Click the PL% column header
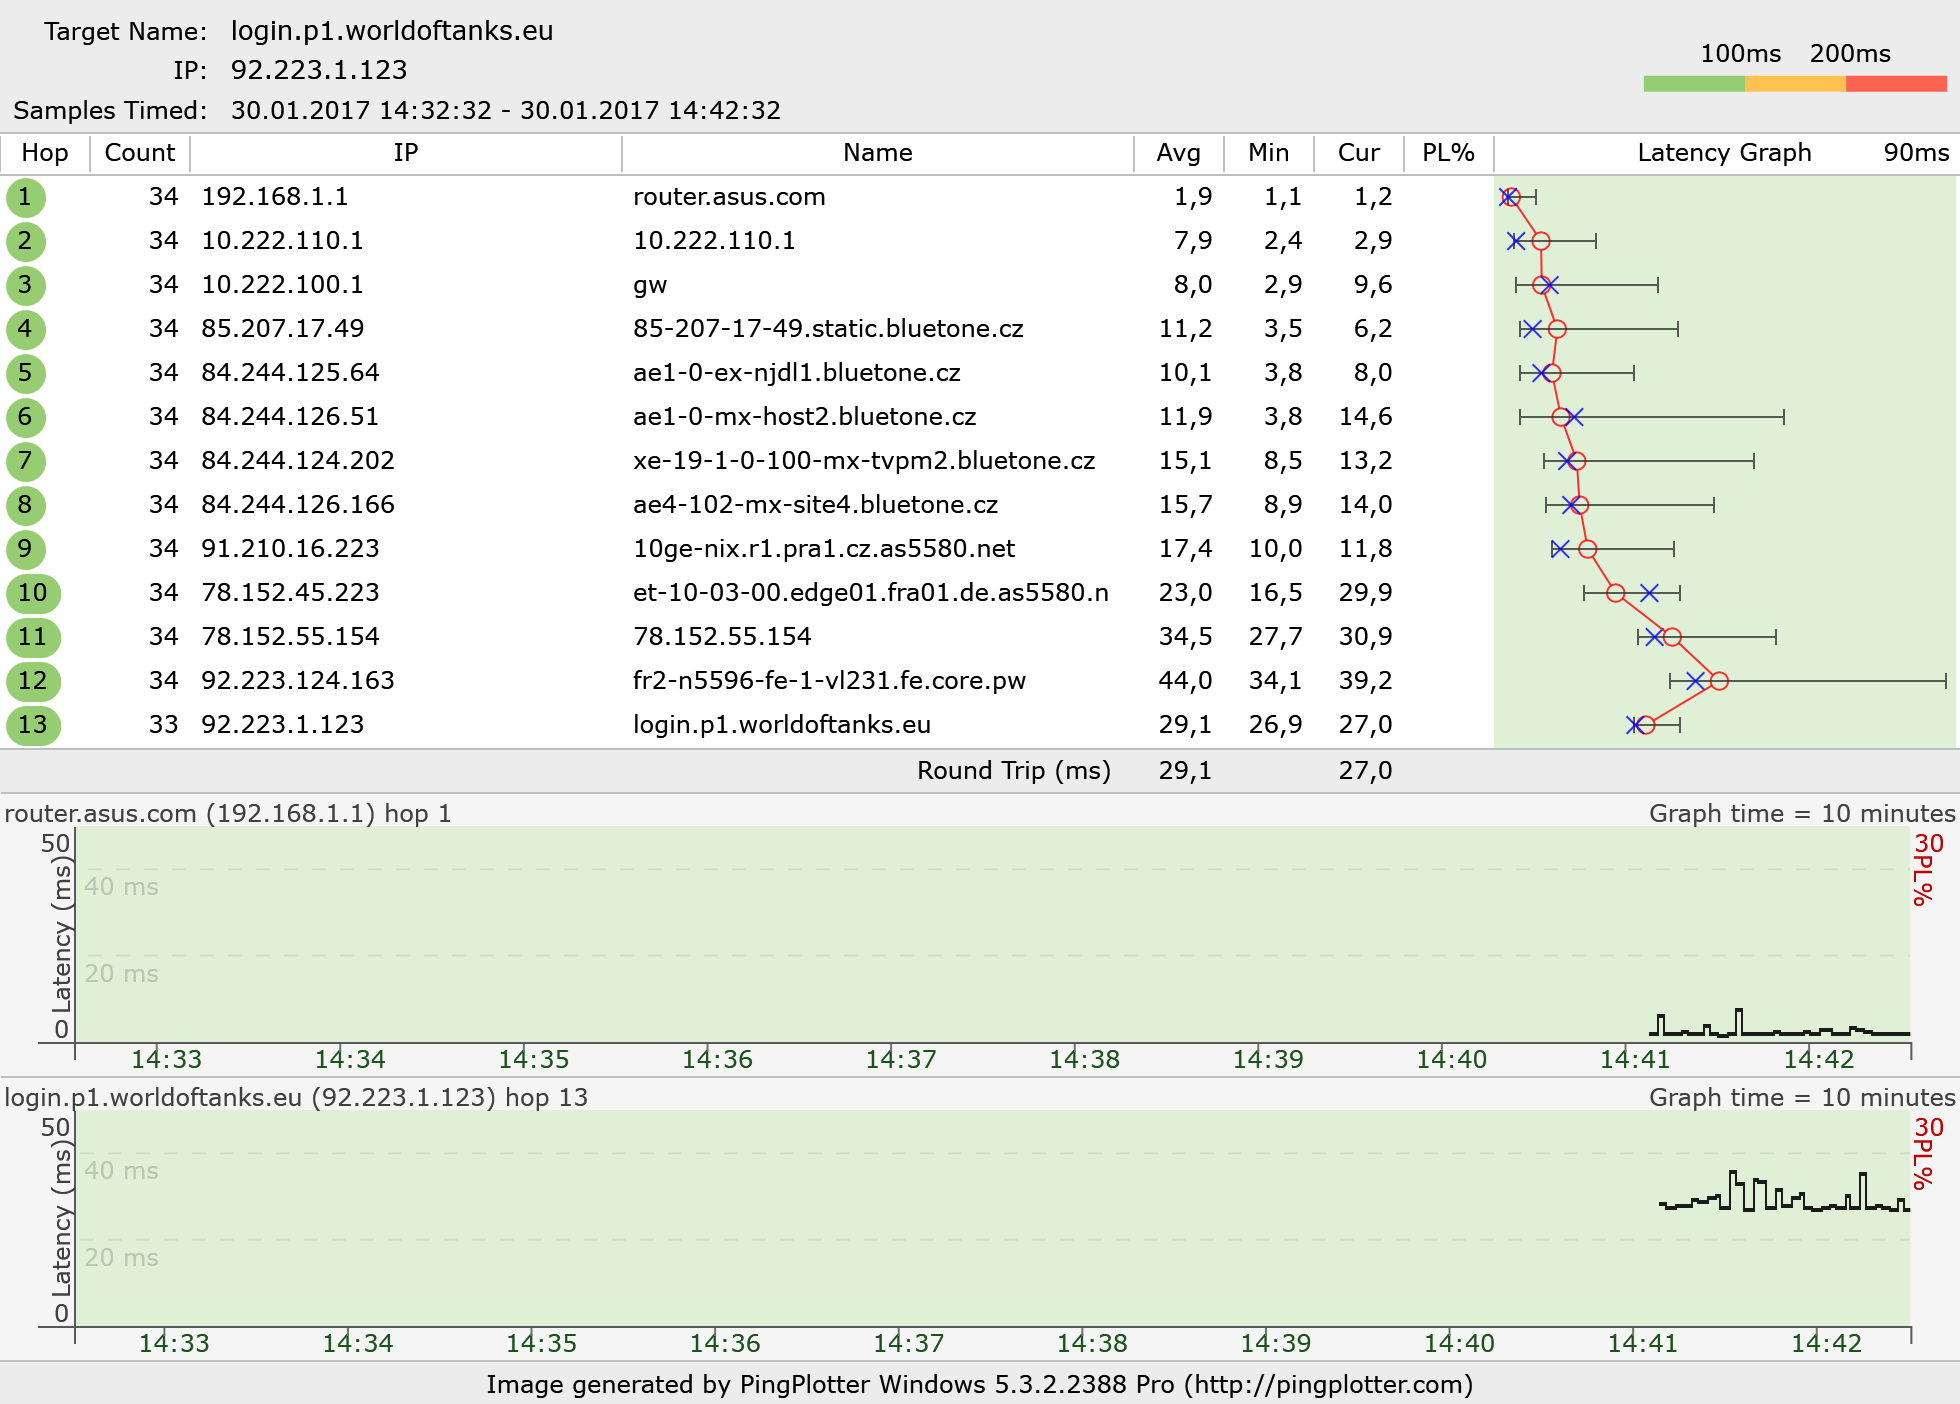This screenshot has height=1404, width=1960. [x=1448, y=153]
